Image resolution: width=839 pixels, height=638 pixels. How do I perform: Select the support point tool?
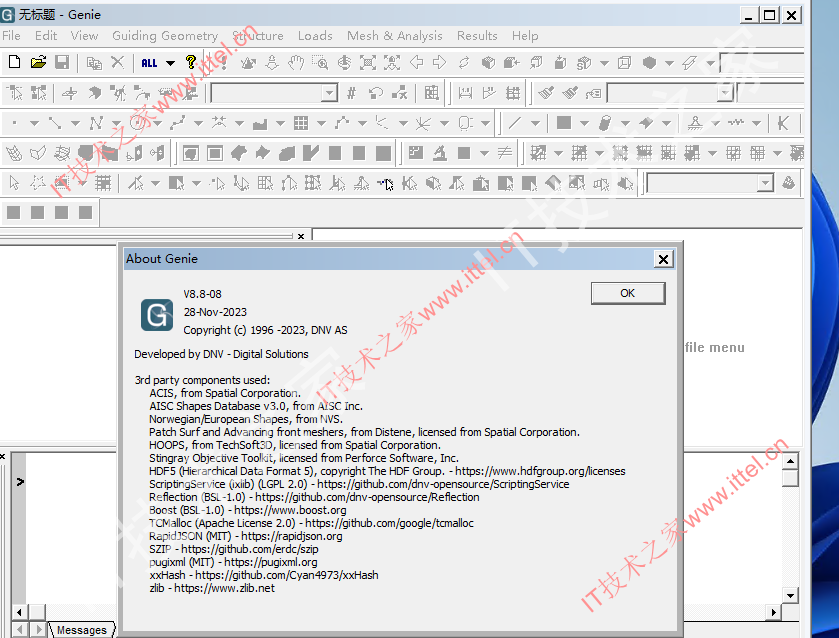click(x=695, y=123)
